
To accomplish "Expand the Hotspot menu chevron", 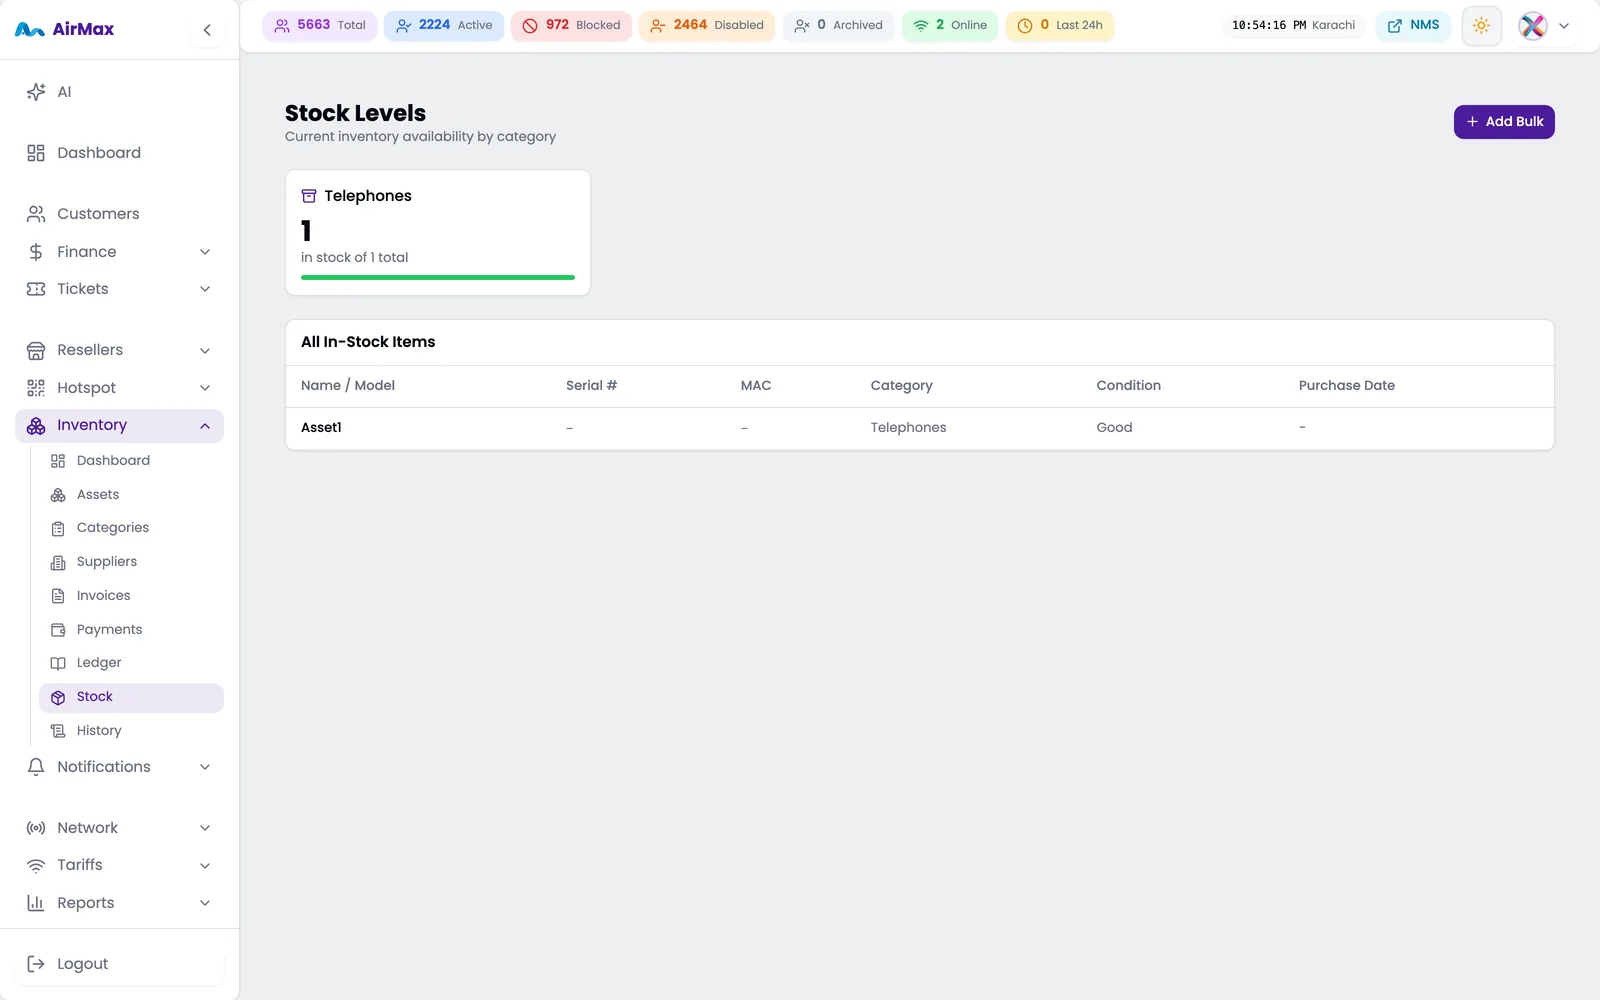I will coord(205,388).
